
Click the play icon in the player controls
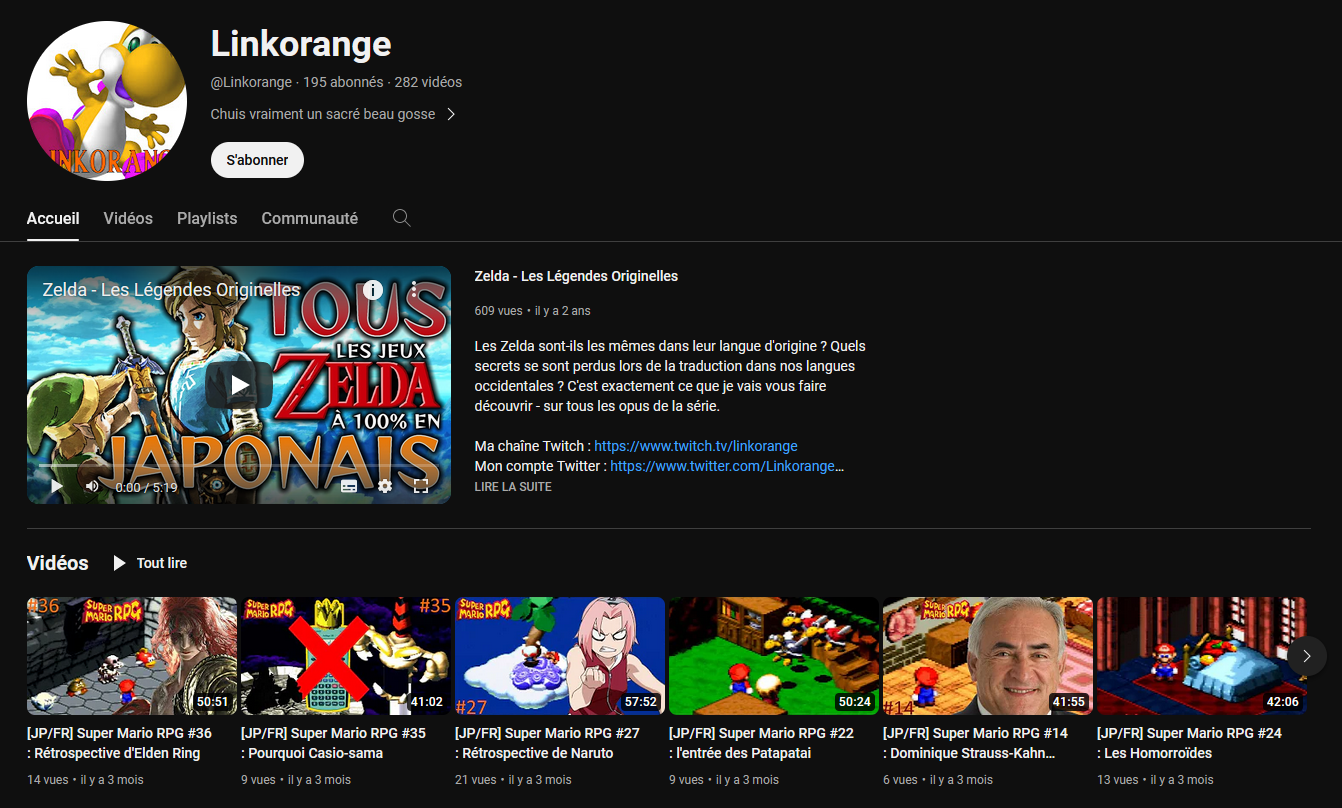[x=56, y=486]
